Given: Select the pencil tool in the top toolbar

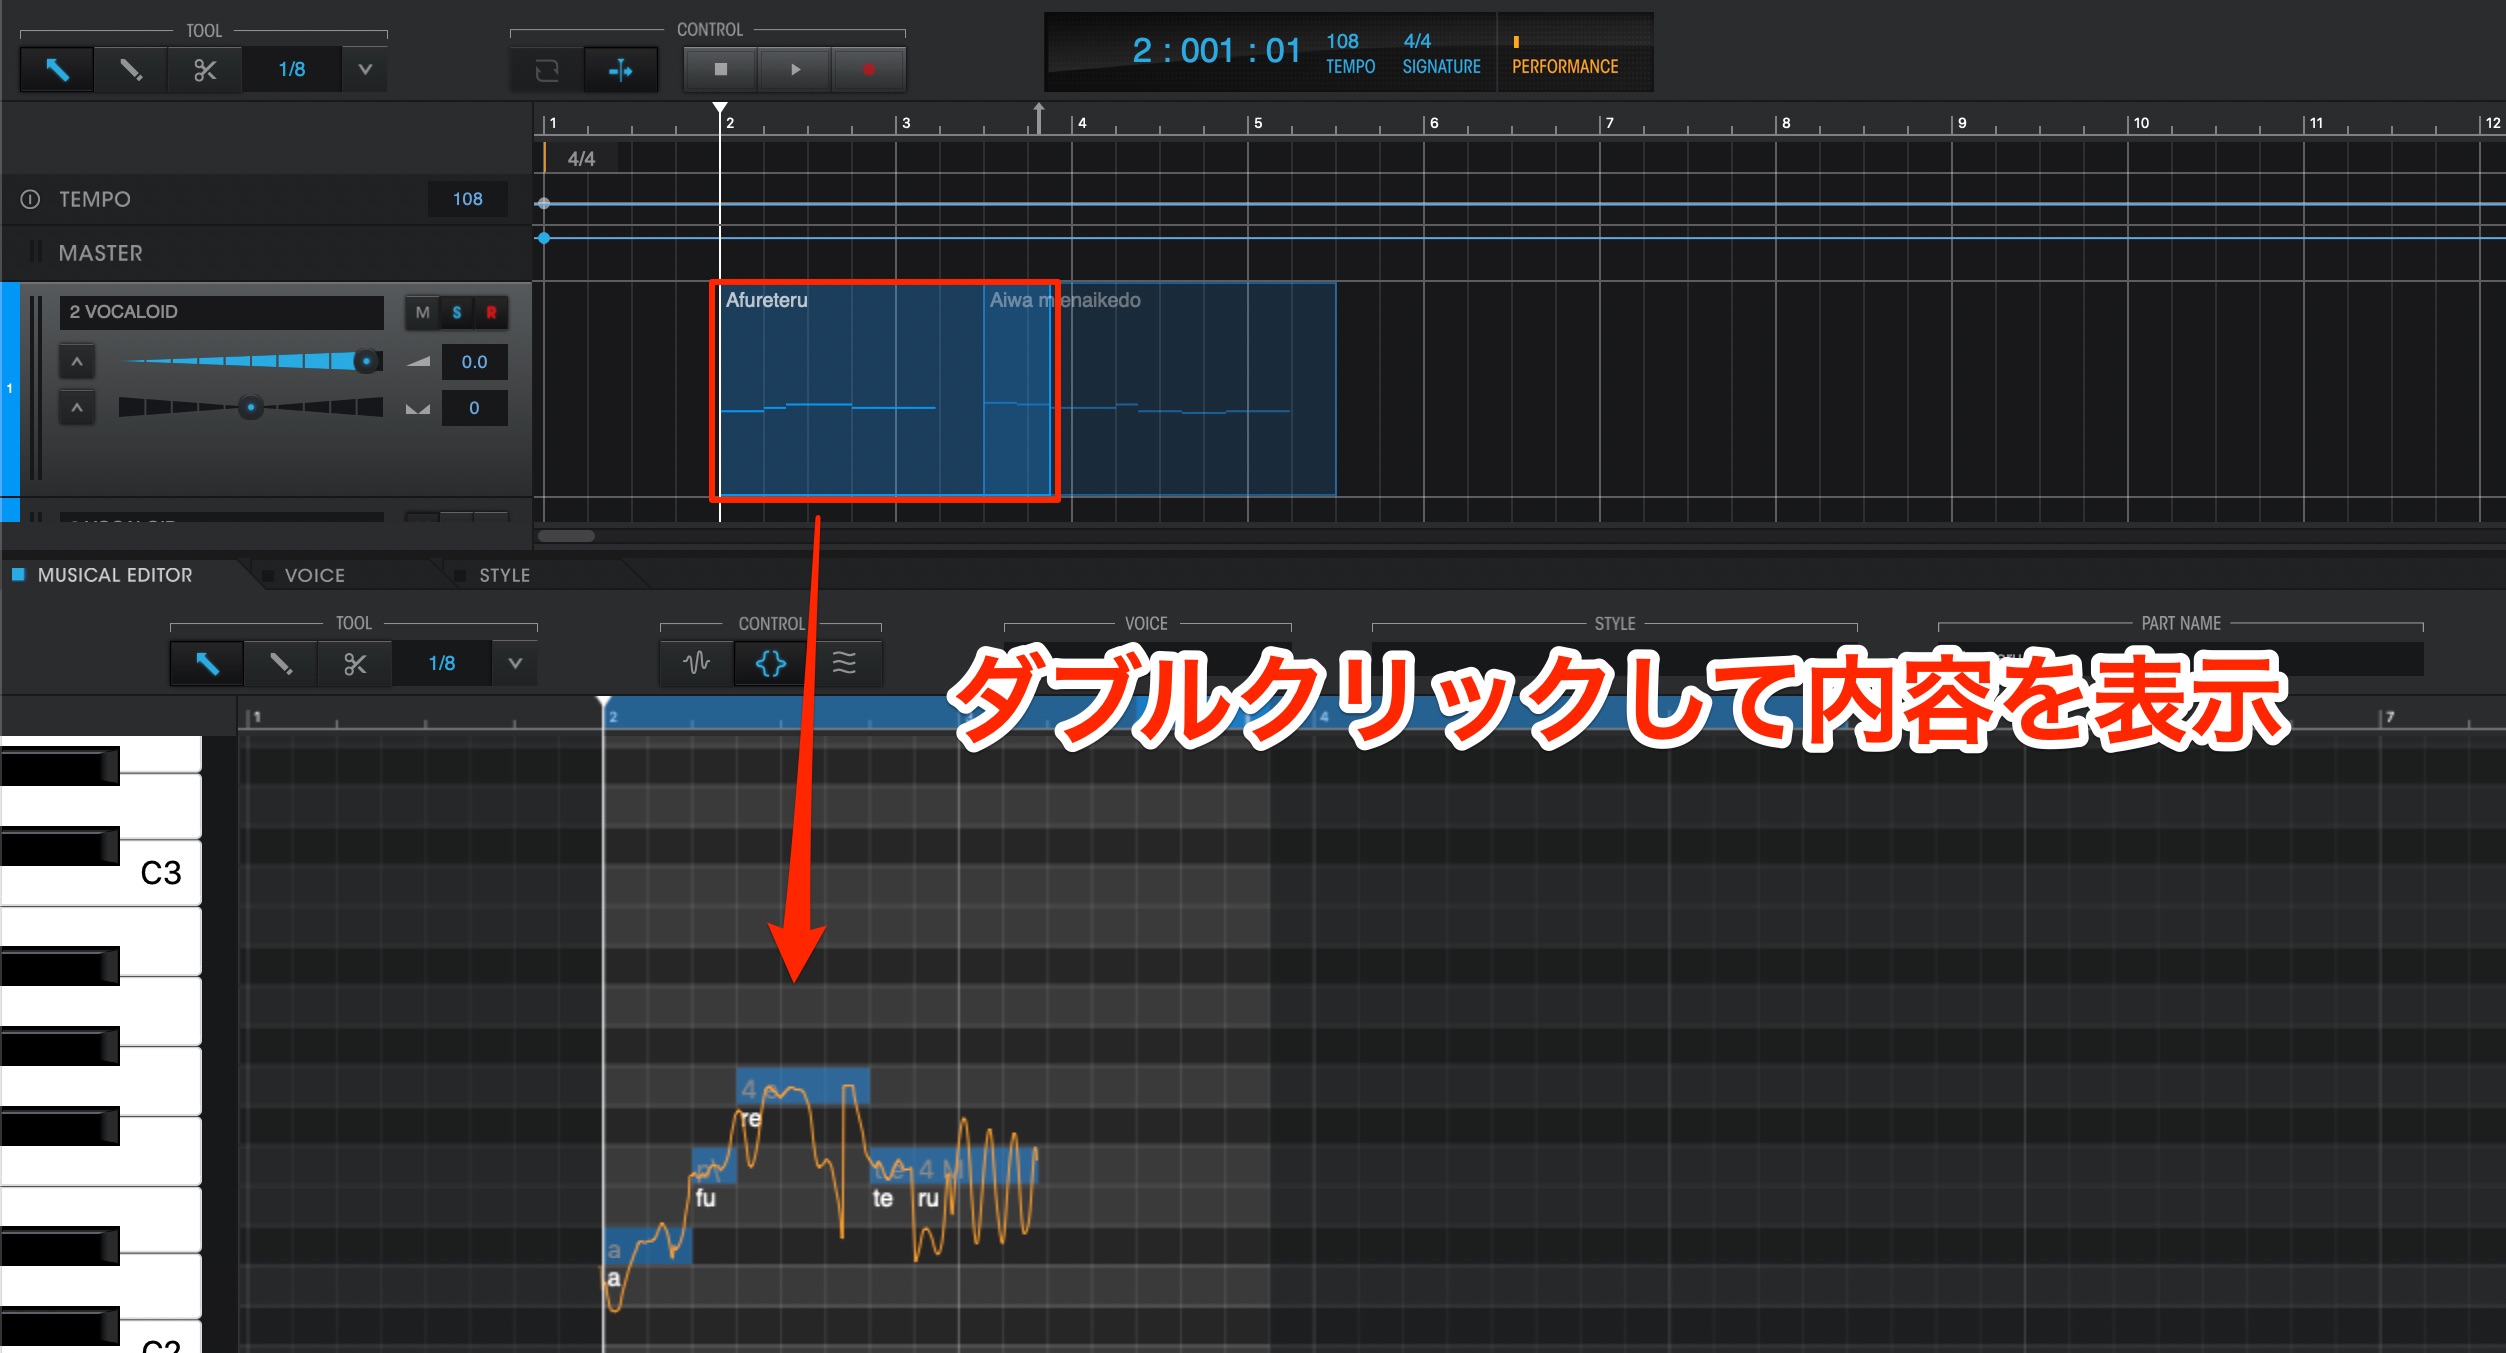Looking at the screenshot, I should (x=131, y=70).
